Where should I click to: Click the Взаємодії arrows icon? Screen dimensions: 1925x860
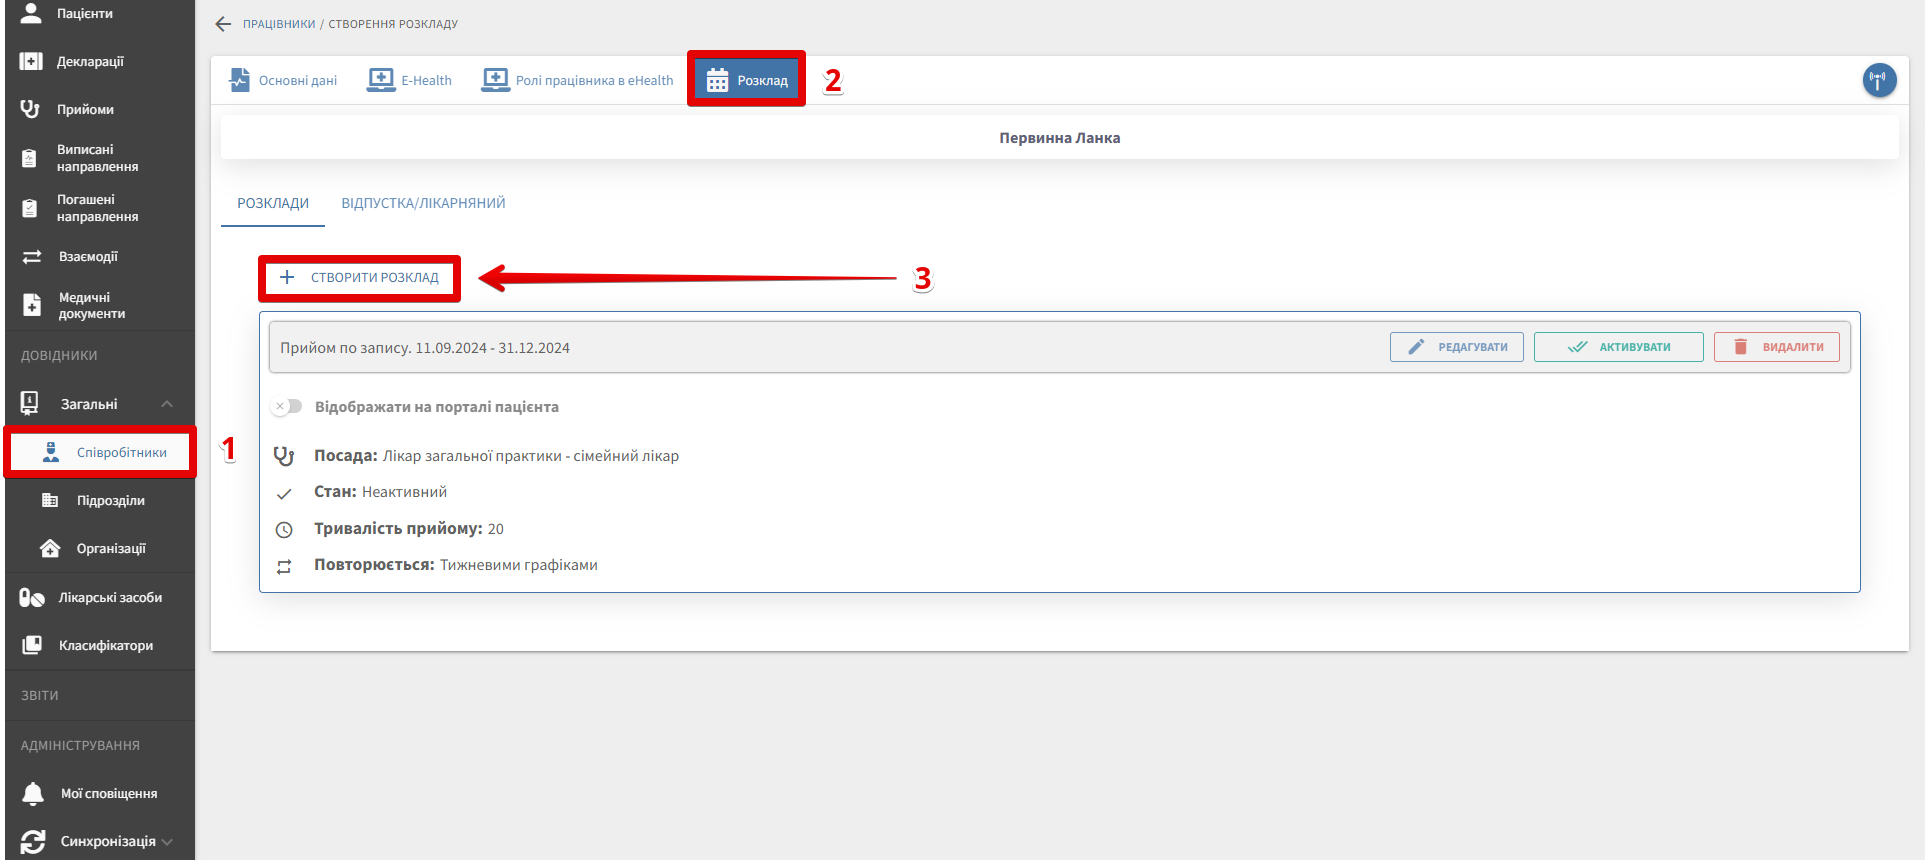point(32,257)
